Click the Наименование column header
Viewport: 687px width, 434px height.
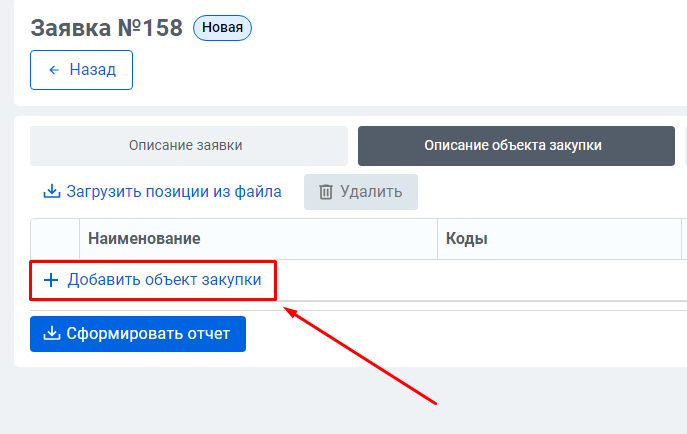pyautogui.click(x=259, y=239)
